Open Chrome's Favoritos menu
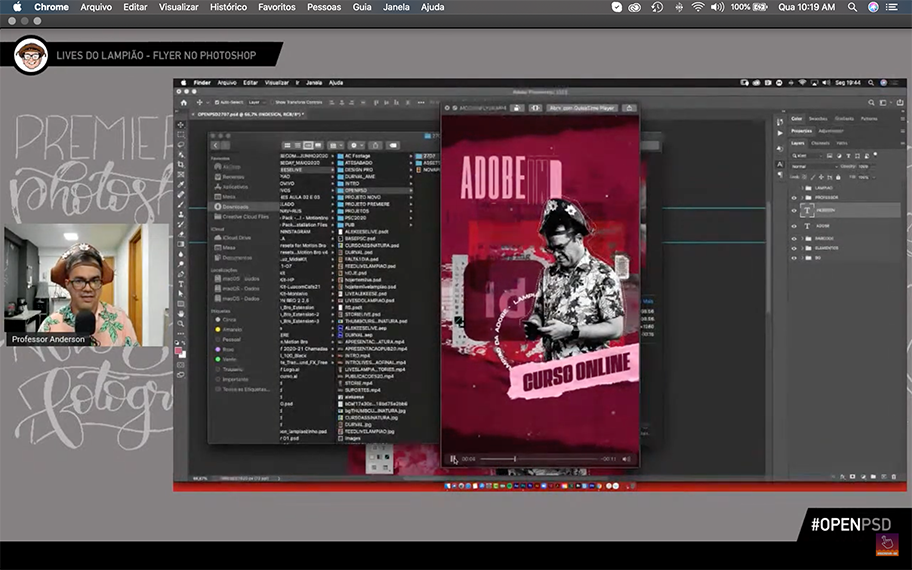Screen dimensions: 912x570 click(x=277, y=7)
